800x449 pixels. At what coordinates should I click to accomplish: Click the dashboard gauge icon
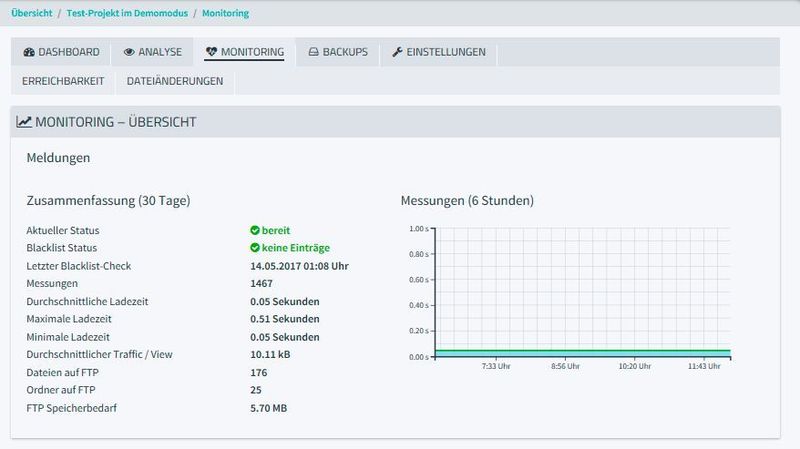pos(29,52)
